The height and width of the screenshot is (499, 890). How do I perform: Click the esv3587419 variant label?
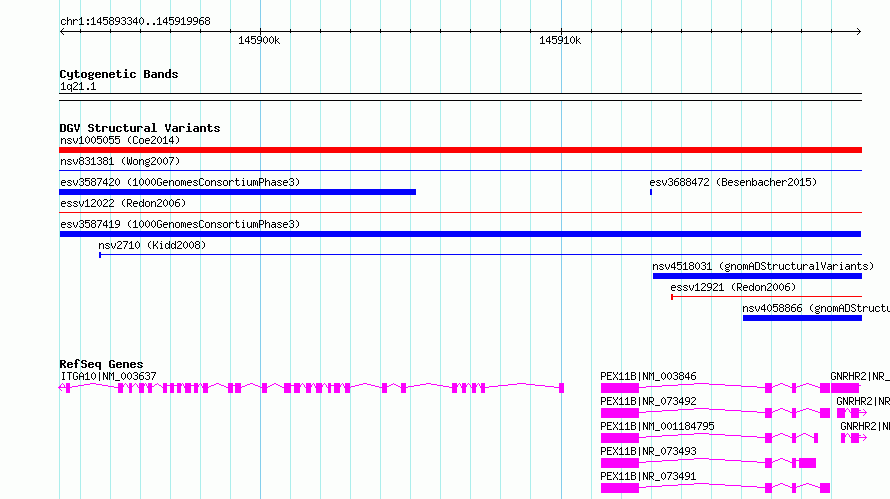180,224
